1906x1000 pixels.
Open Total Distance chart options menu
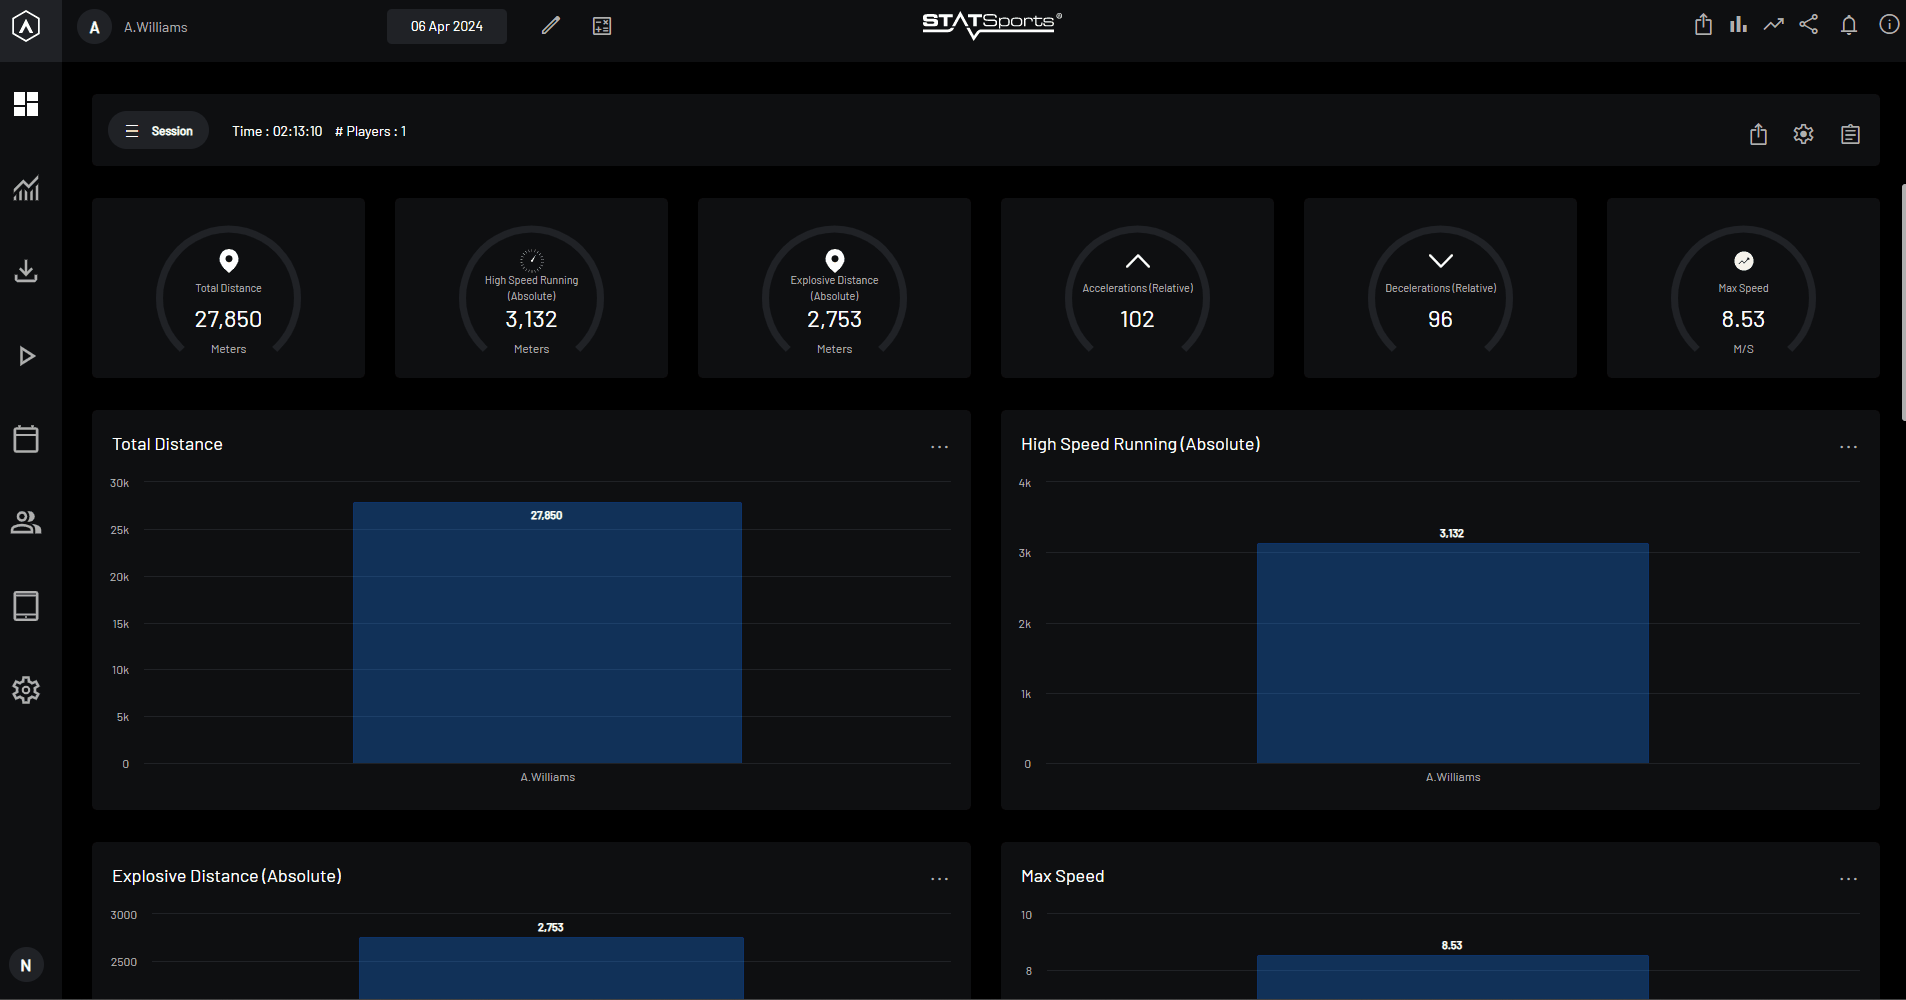(x=939, y=447)
